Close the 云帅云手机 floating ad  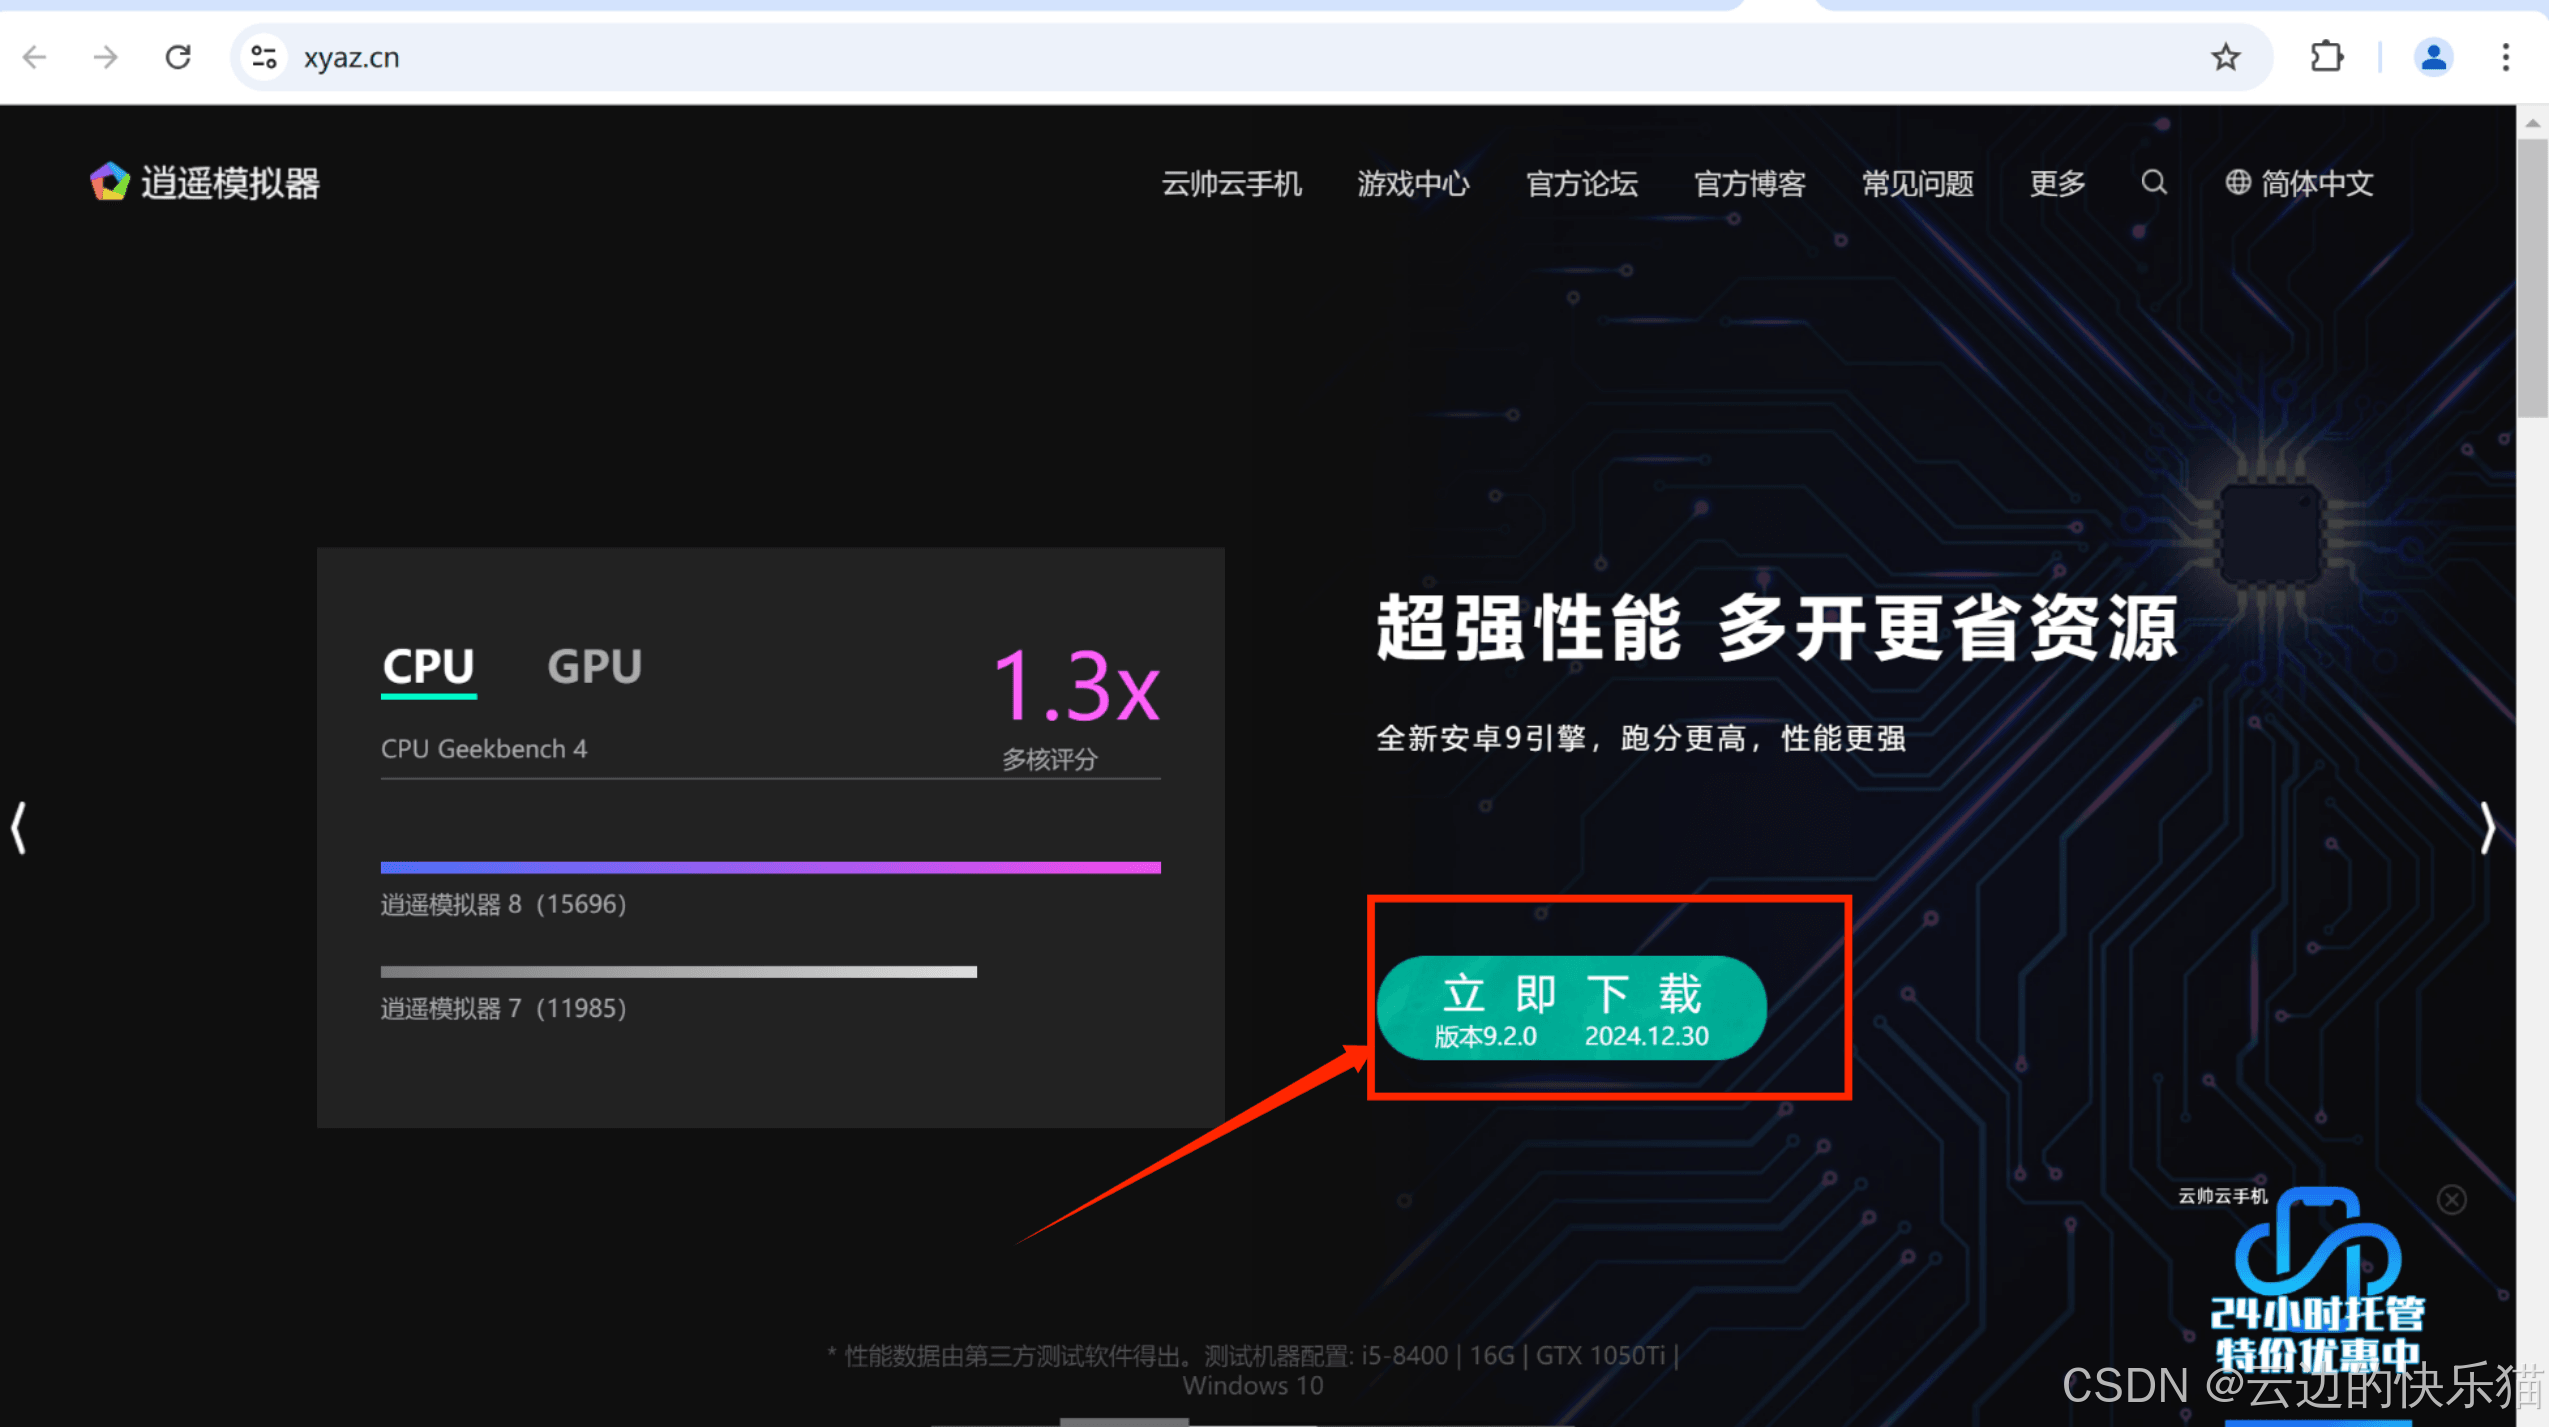coord(2451,1199)
